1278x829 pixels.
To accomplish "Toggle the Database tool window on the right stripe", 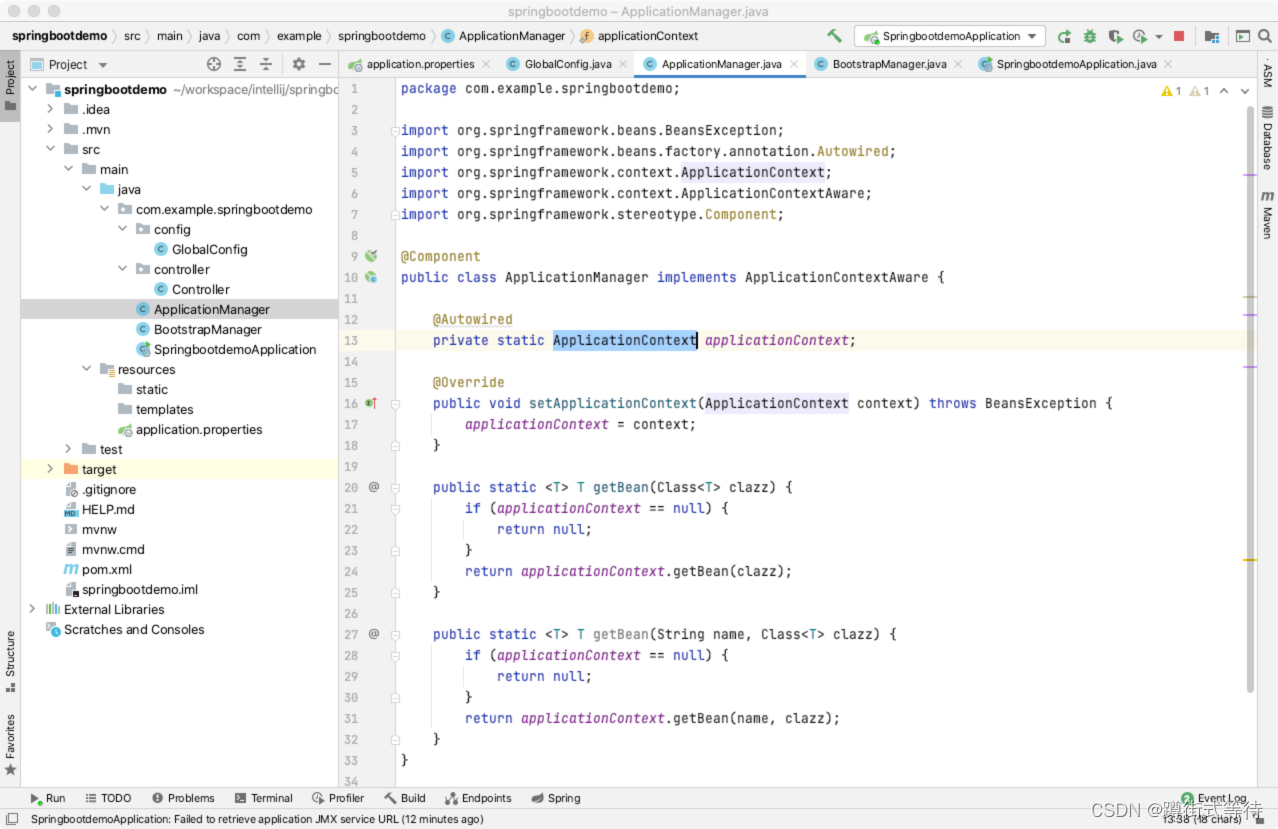I will click(1267, 138).
